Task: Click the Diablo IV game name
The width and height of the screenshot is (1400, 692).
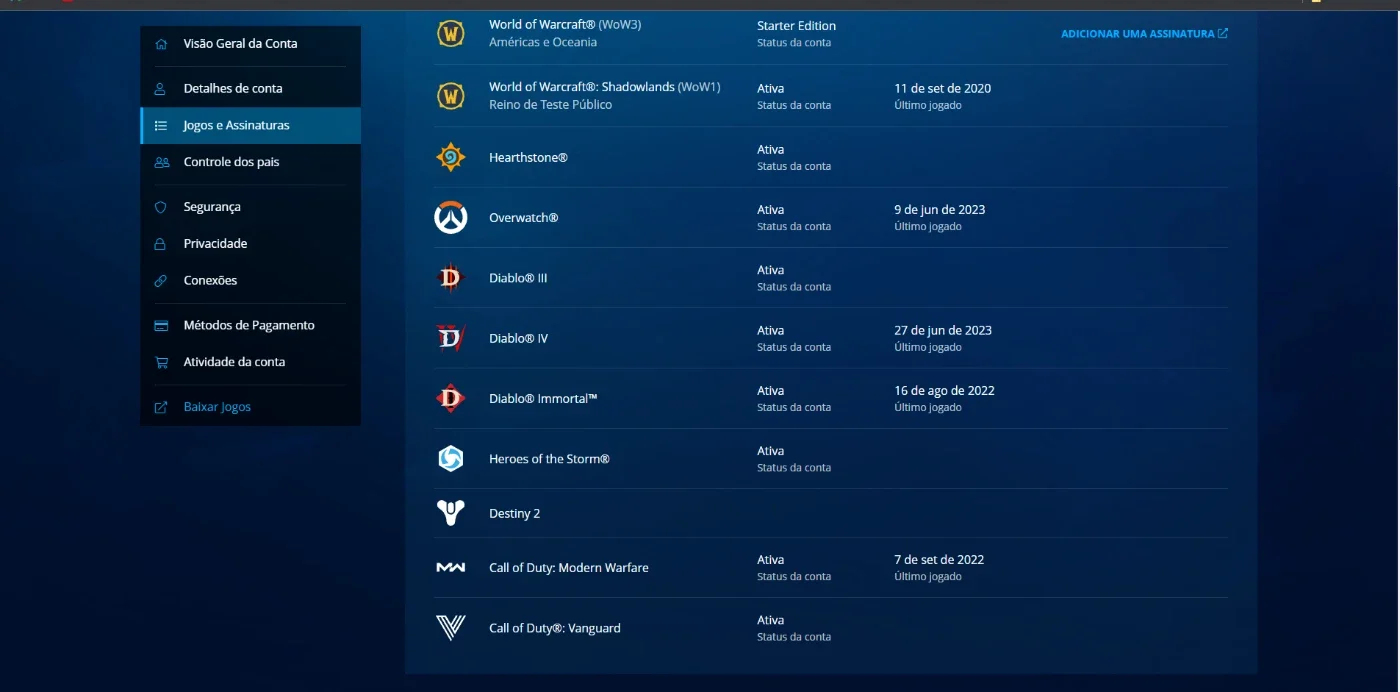Action: [x=518, y=339]
